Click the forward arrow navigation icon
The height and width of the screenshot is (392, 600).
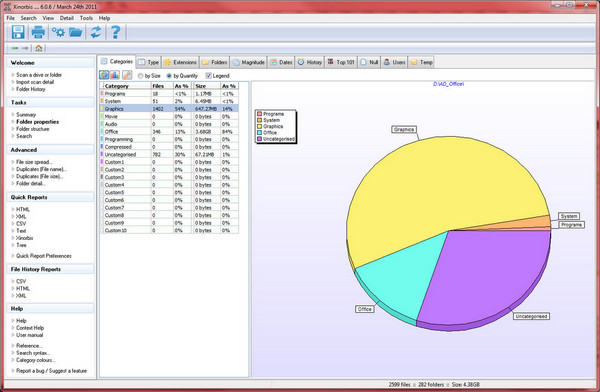point(25,48)
